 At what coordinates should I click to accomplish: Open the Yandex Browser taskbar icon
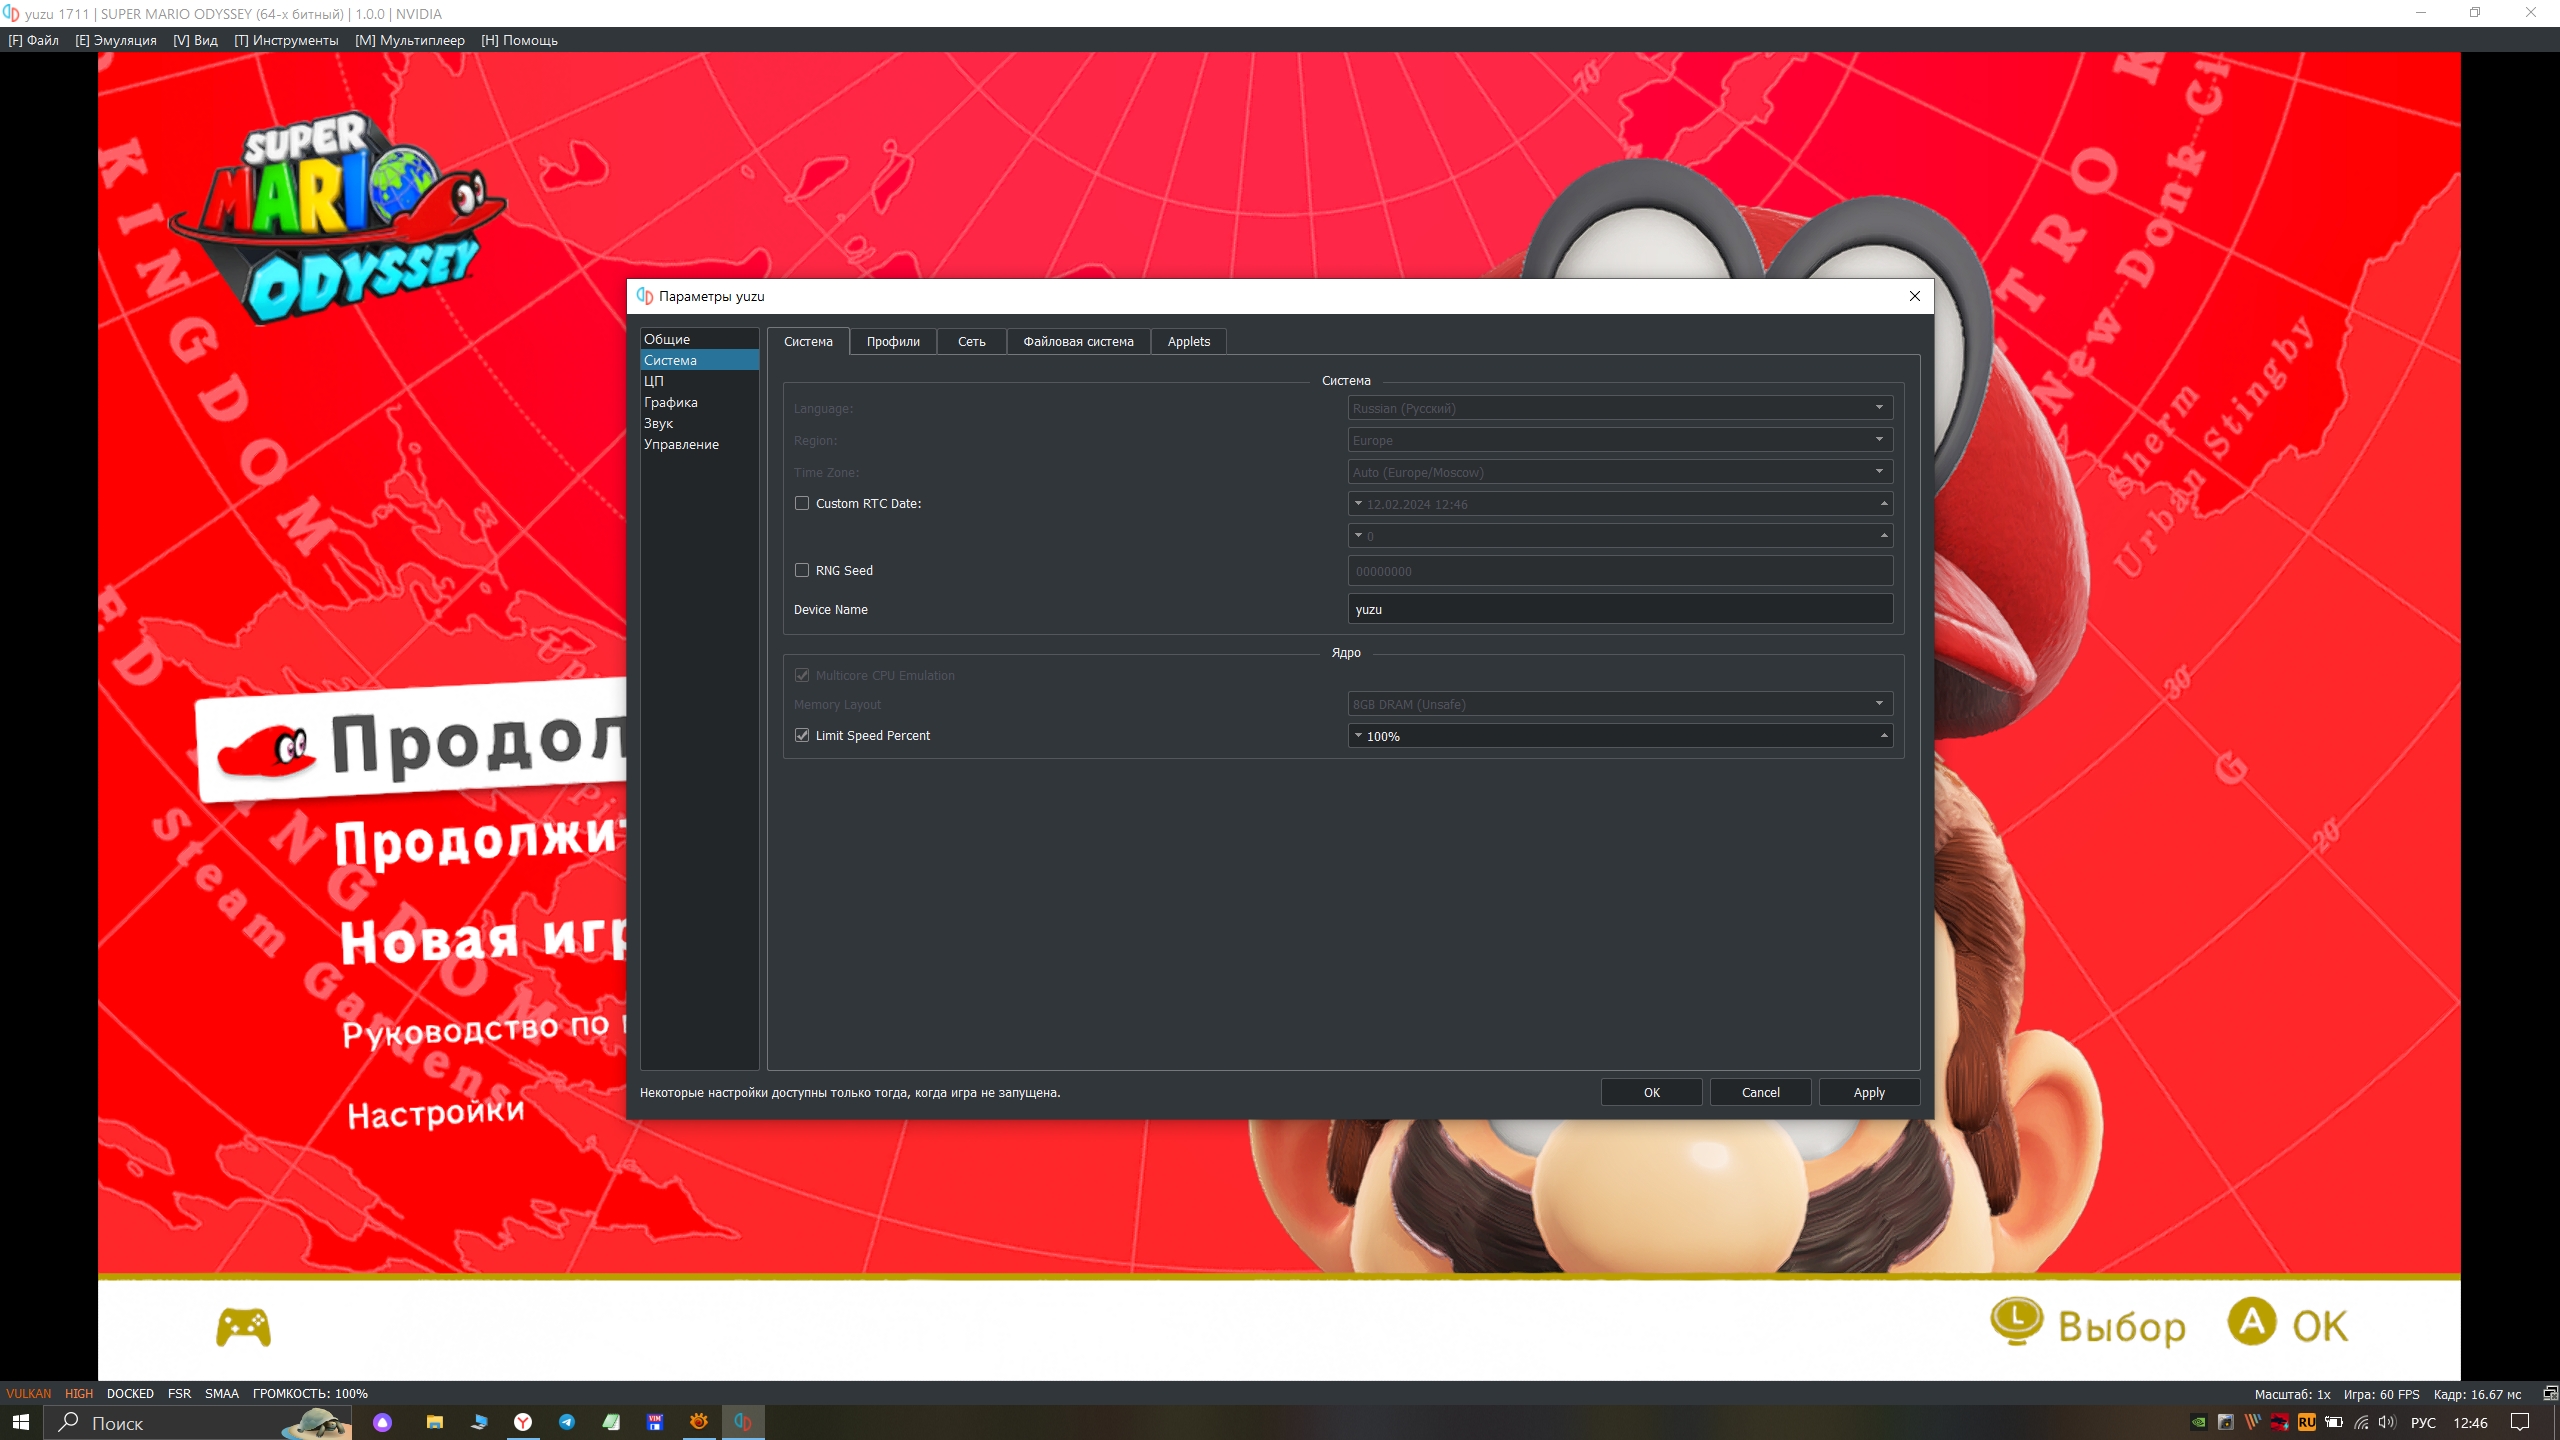(x=523, y=1422)
